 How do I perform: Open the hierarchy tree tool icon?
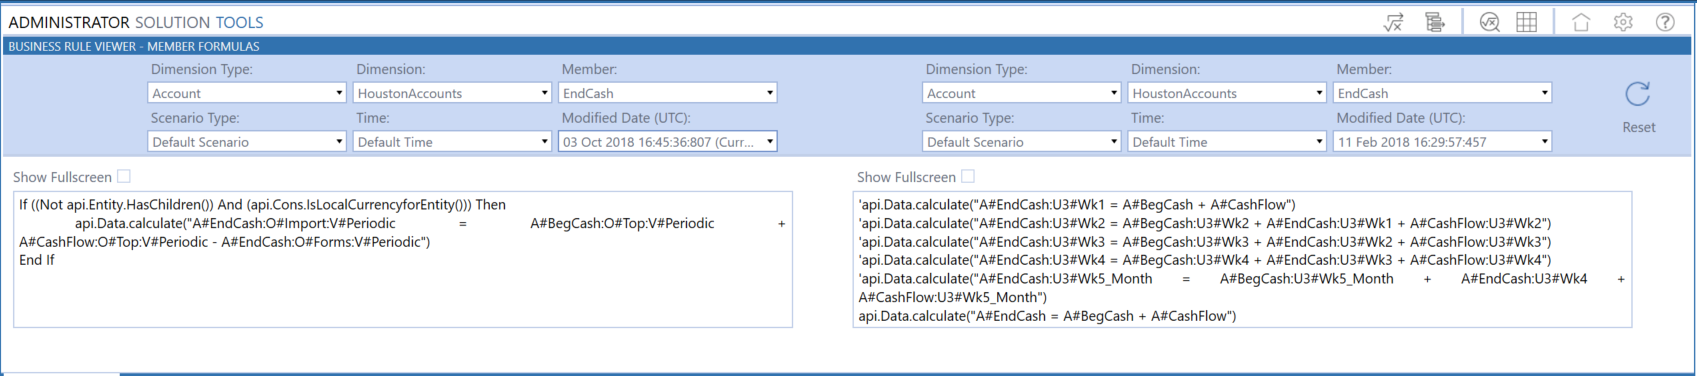(x=1435, y=22)
